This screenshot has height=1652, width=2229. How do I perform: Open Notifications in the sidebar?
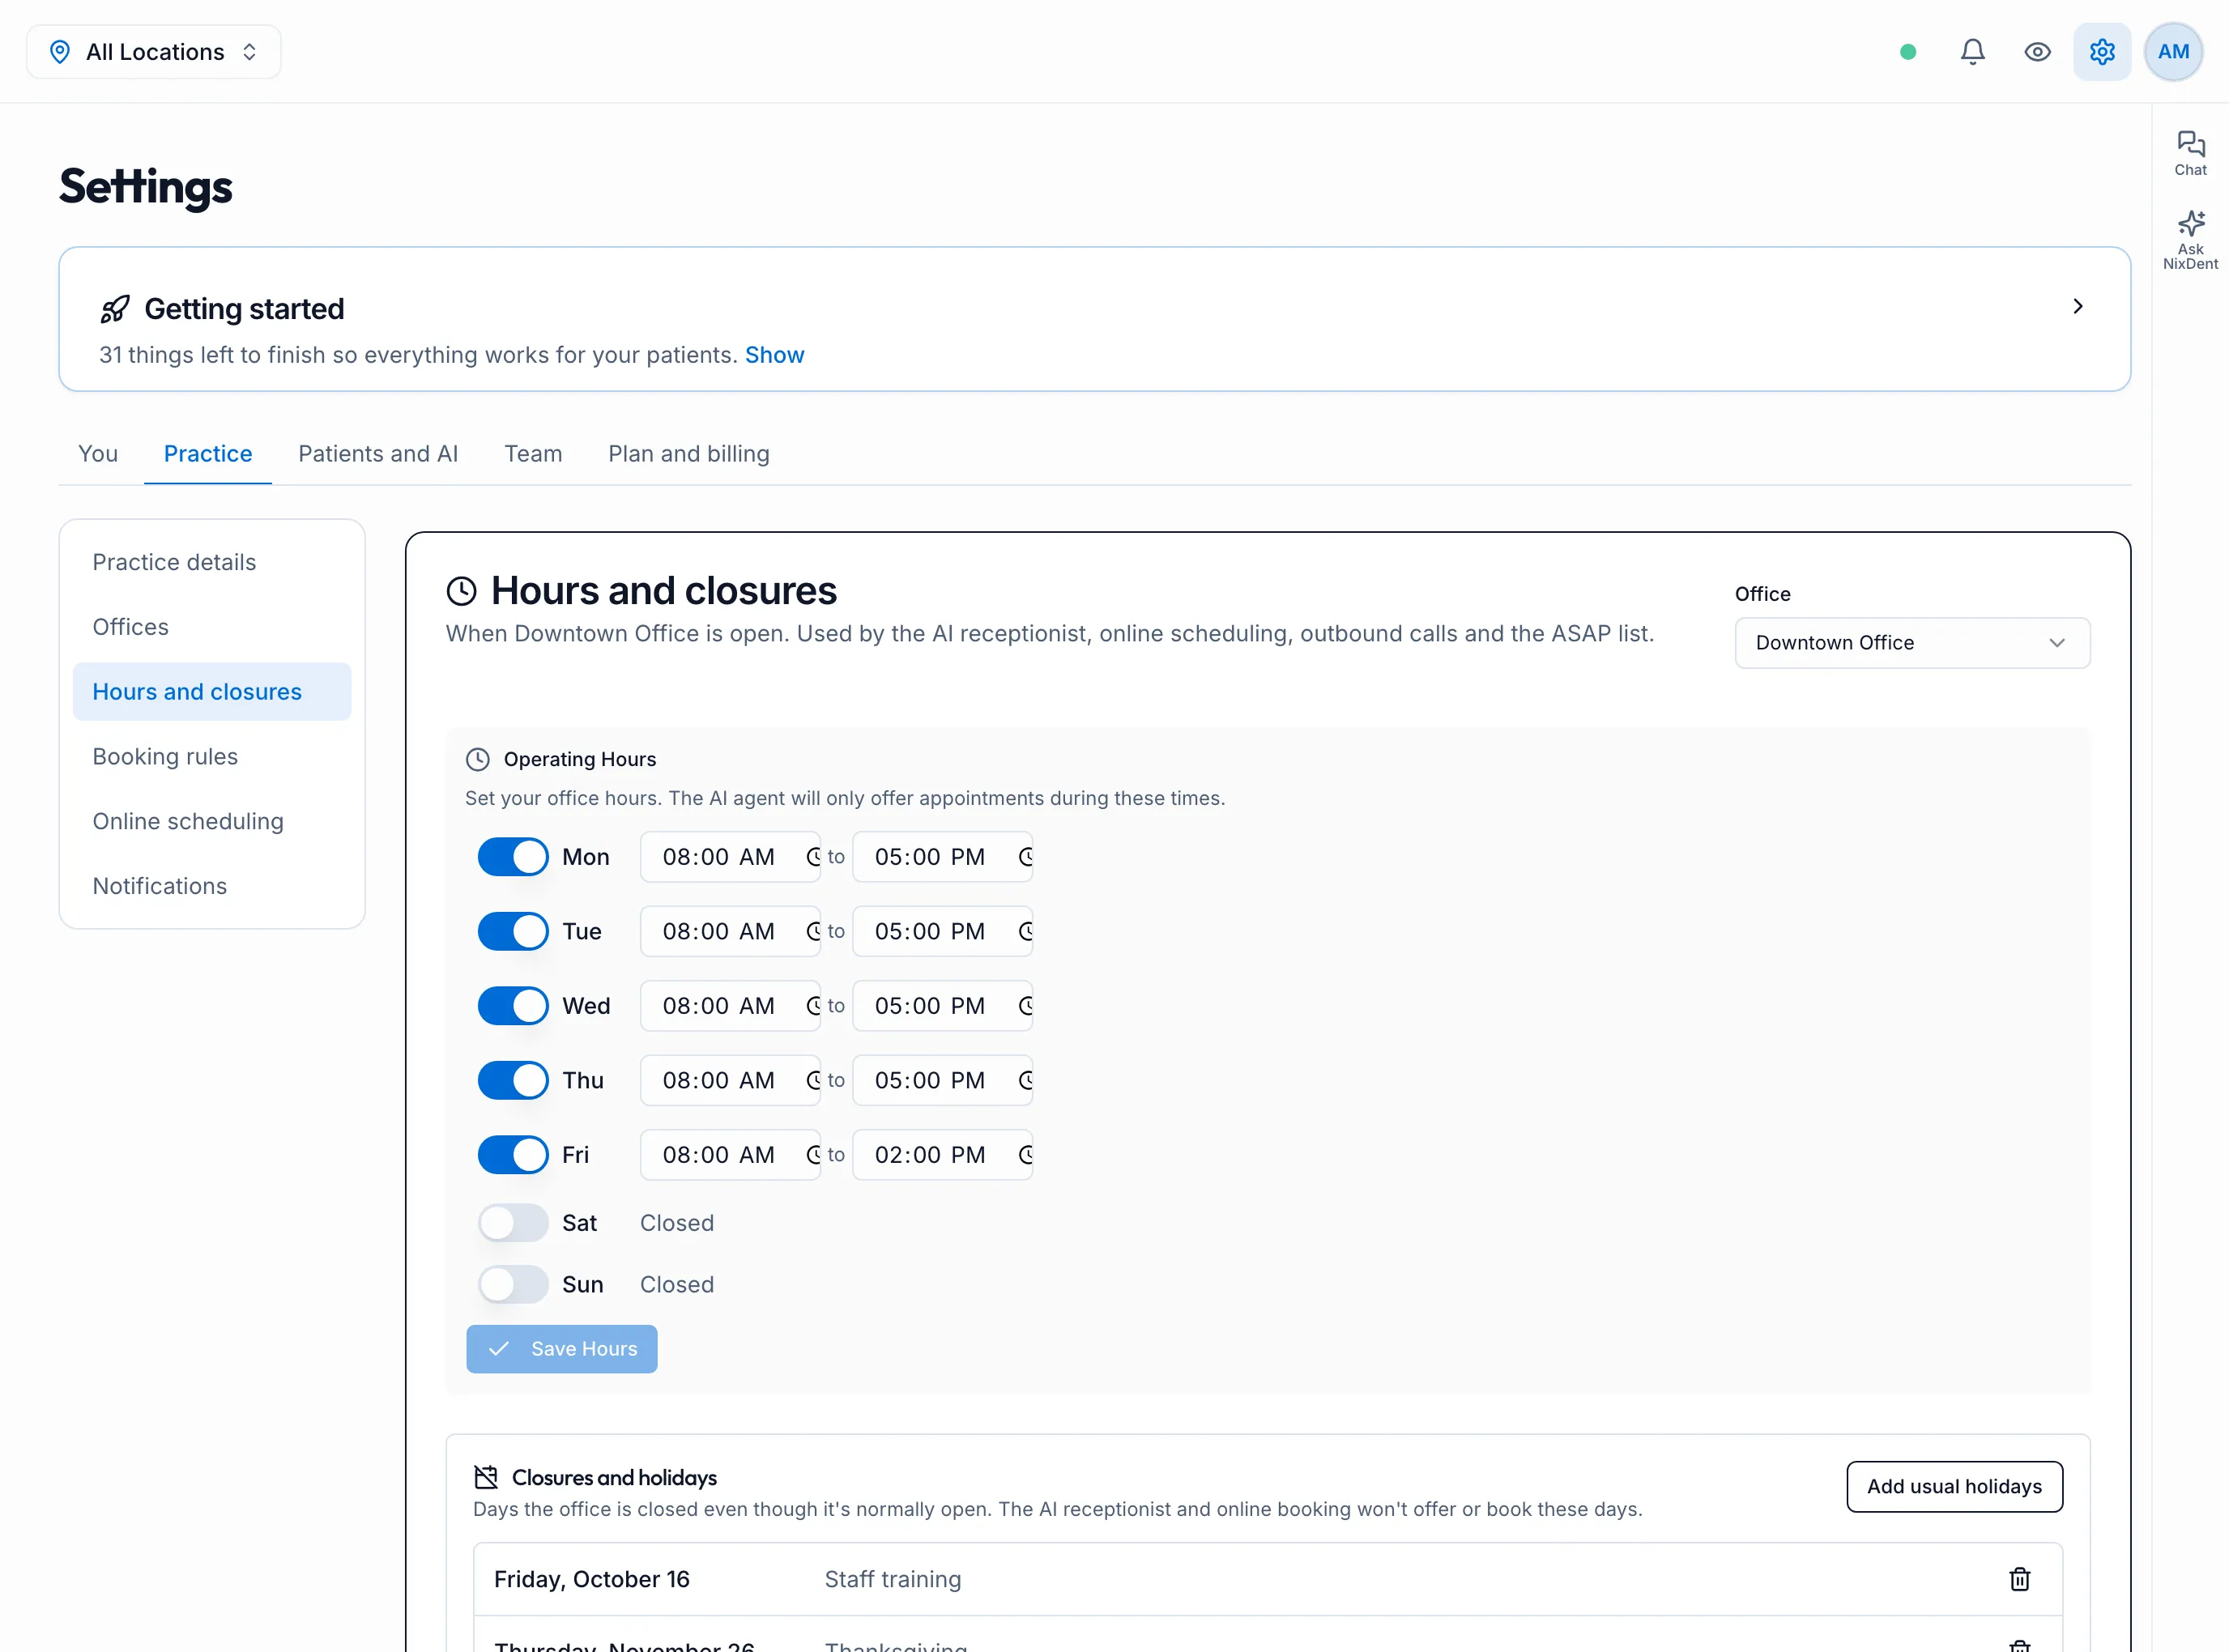point(212,886)
